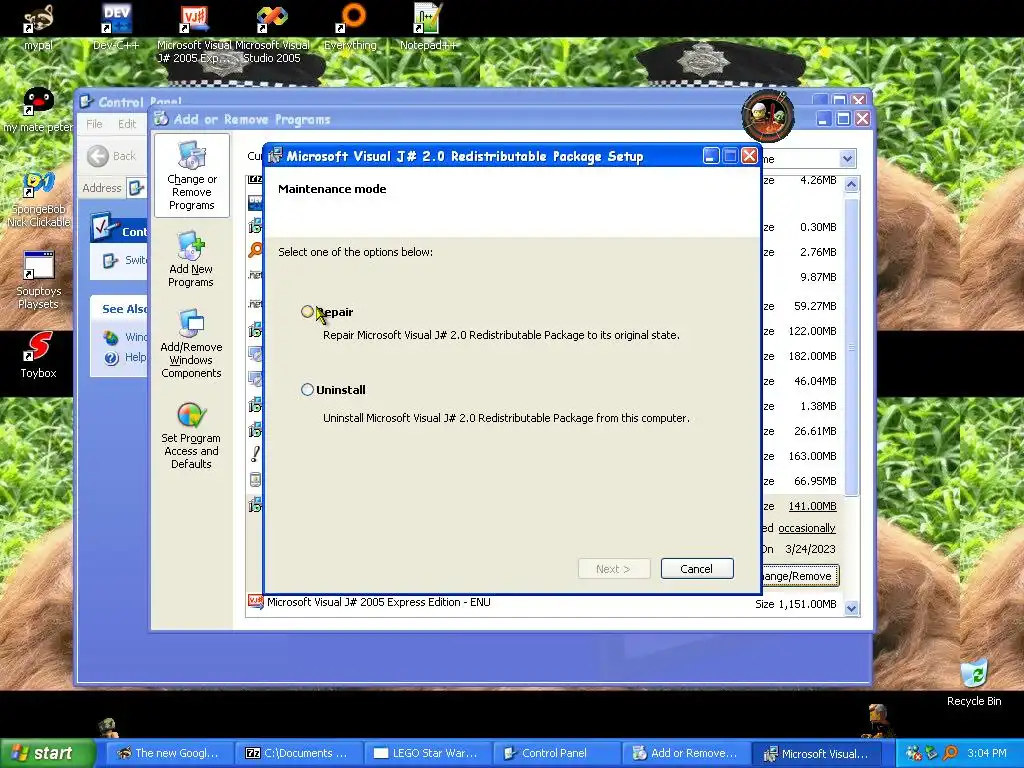This screenshot has height=768, width=1024.
Task: Click the J# Setup title bar icon
Action: (275, 156)
